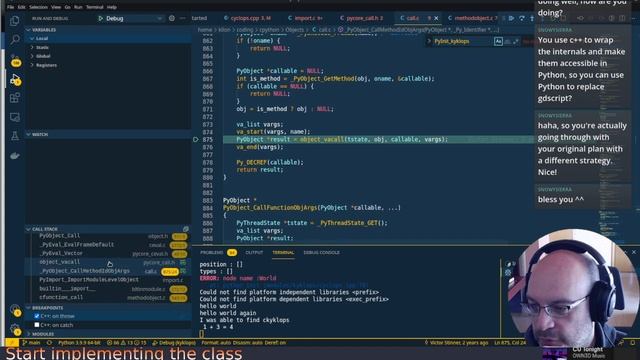This screenshot has width=640, height=360.
Task: Collapse the BREAKPOINTS section
Action: [108, 308]
